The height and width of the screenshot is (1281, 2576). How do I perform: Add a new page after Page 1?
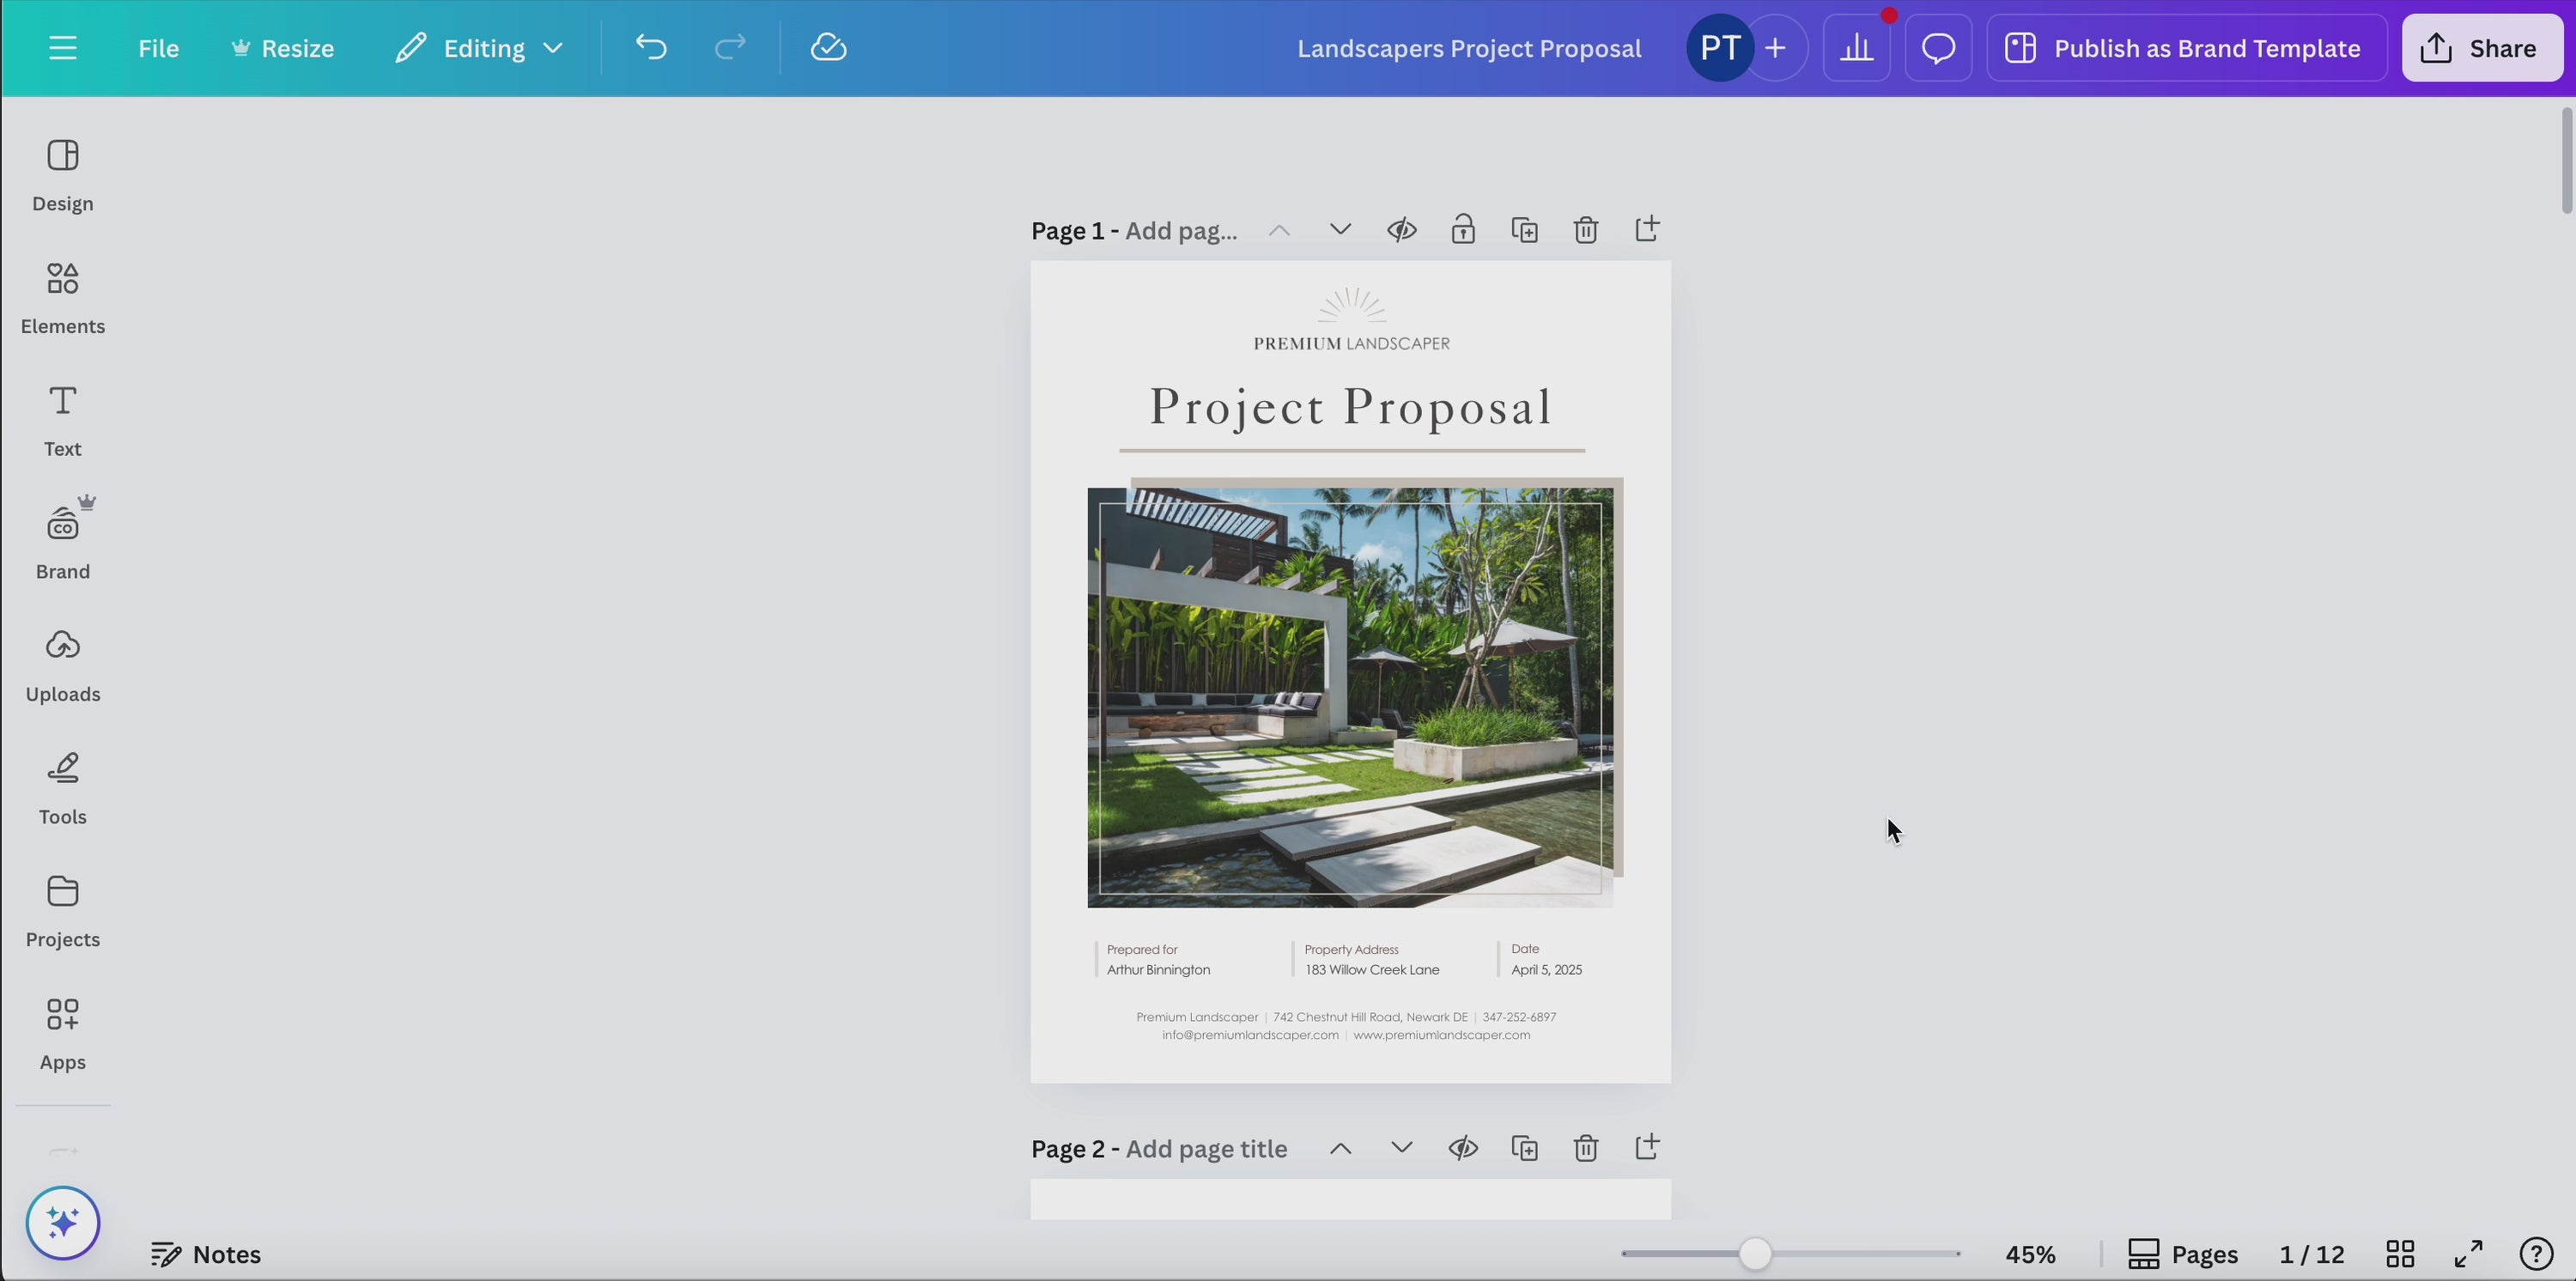[x=1647, y=230]
